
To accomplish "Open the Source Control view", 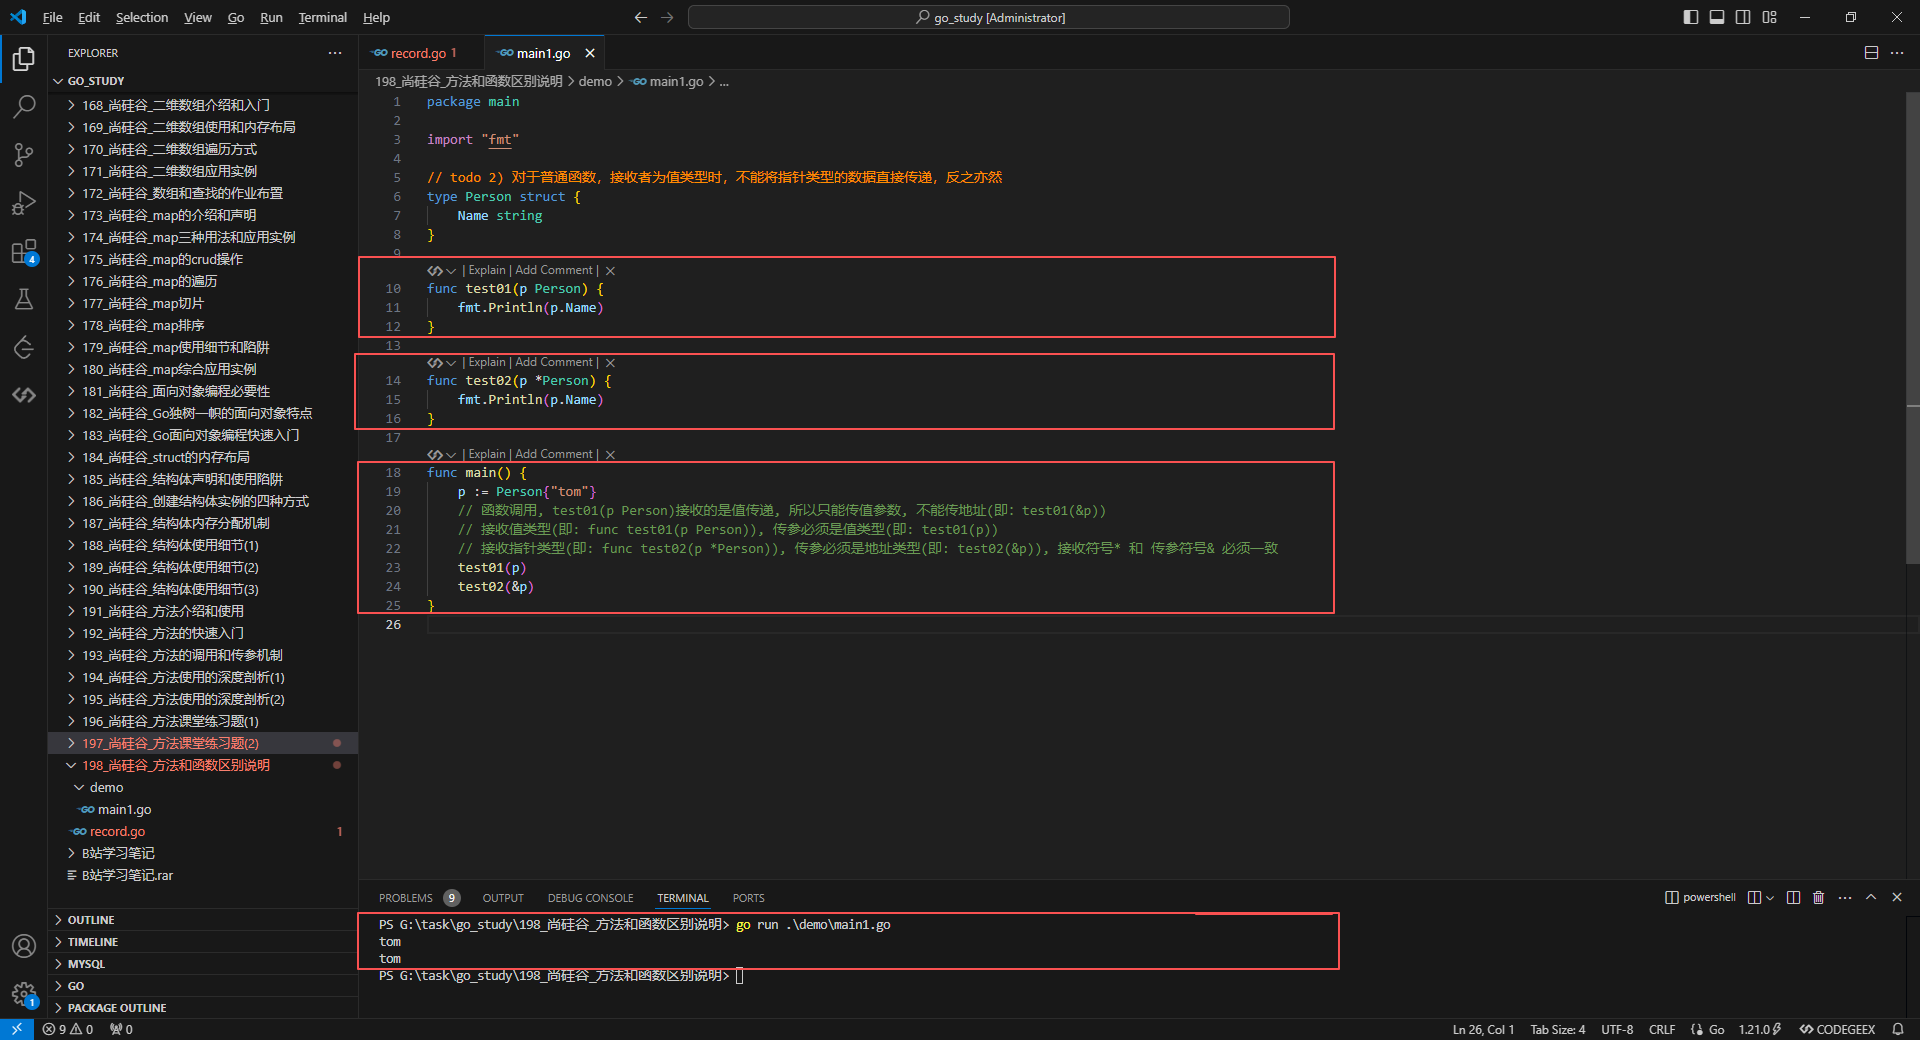I will point(24,154).
